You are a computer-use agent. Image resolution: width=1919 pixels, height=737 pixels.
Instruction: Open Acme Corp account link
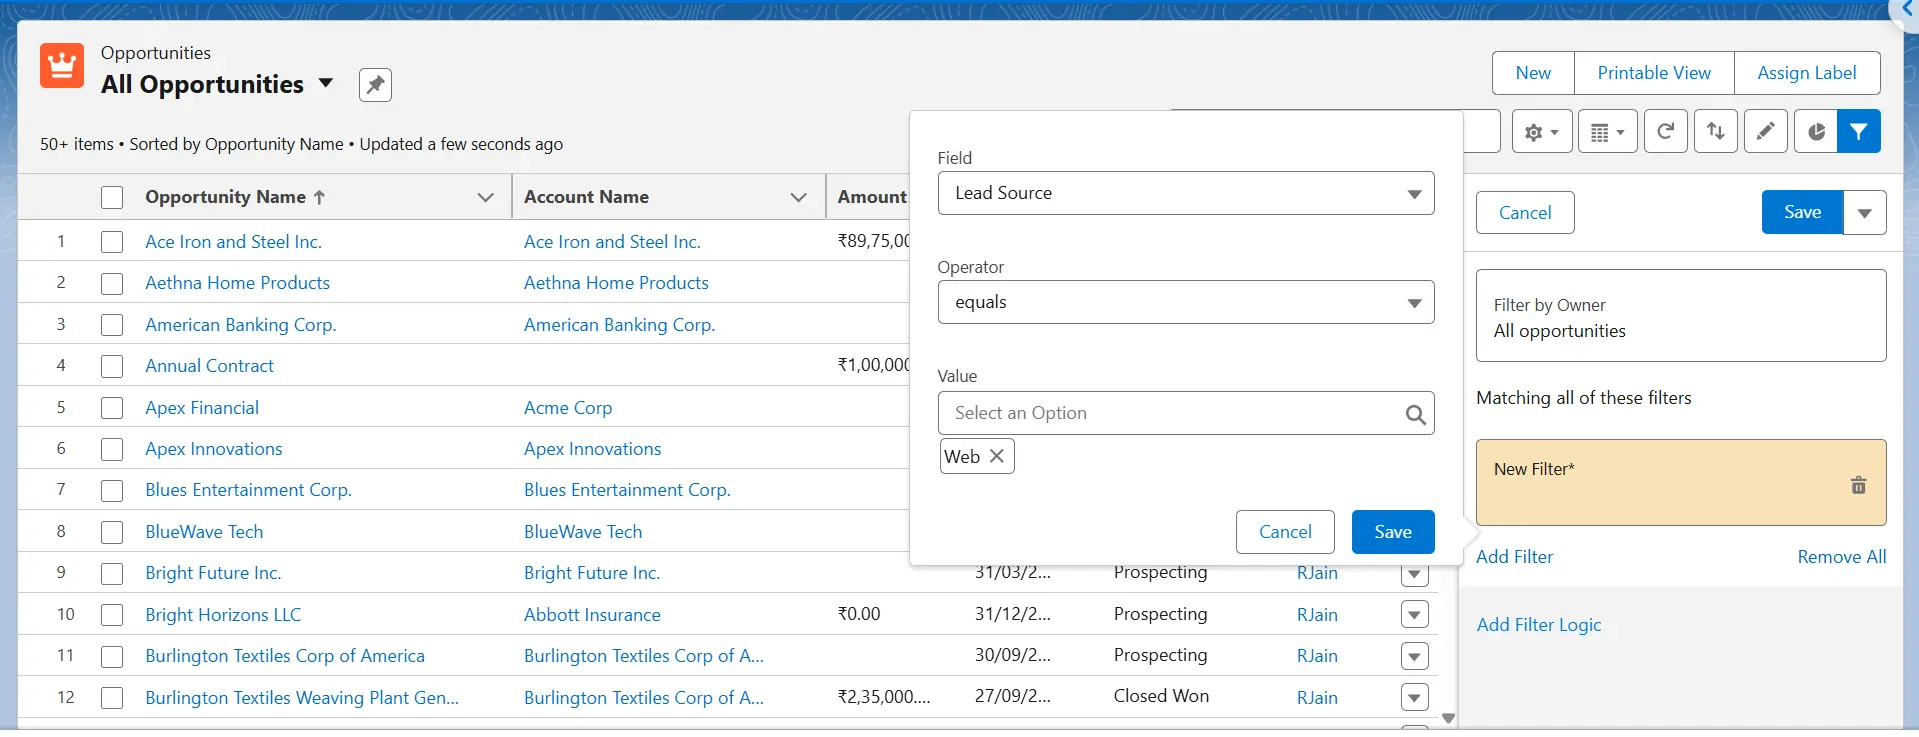[x=568, y=408]
